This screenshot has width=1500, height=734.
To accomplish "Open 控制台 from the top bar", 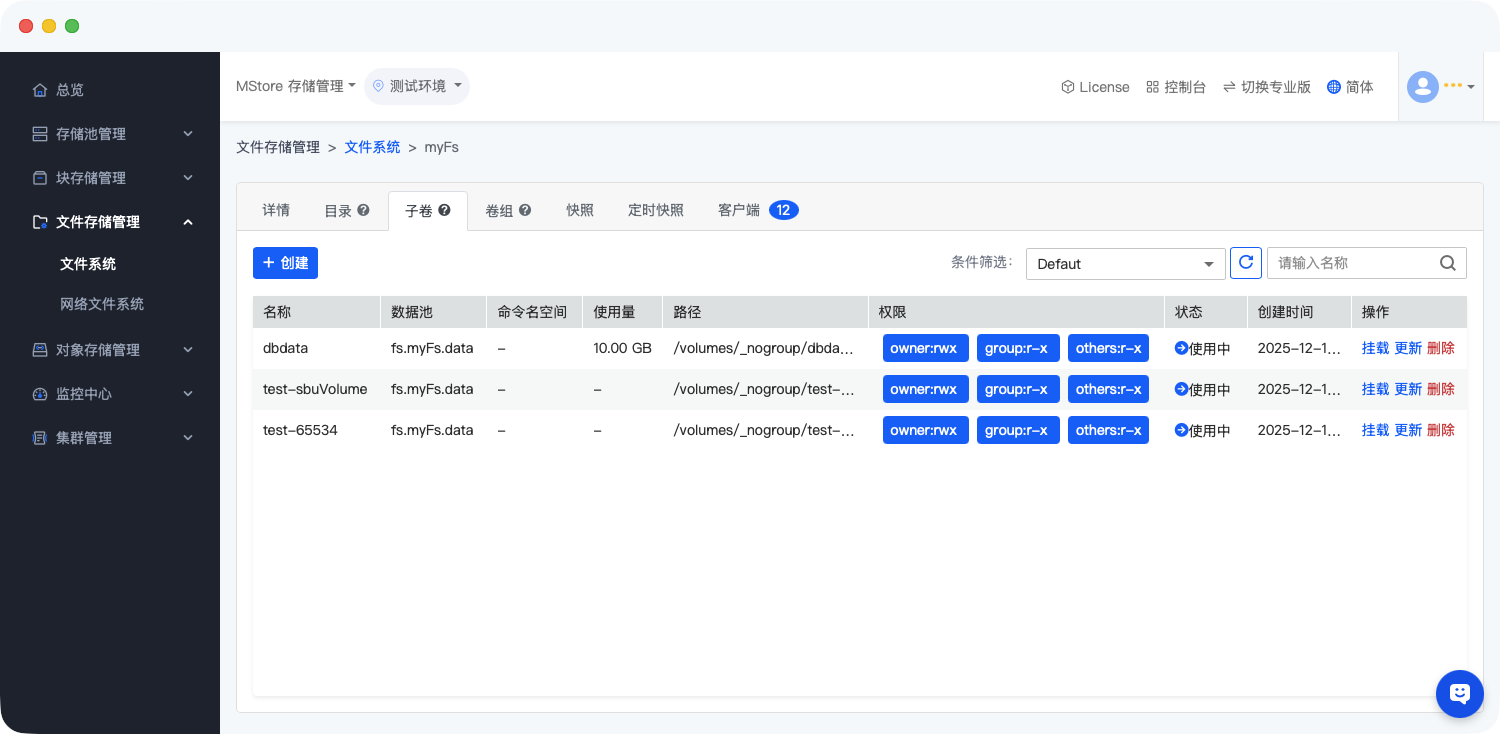I will pos(1176,87).
